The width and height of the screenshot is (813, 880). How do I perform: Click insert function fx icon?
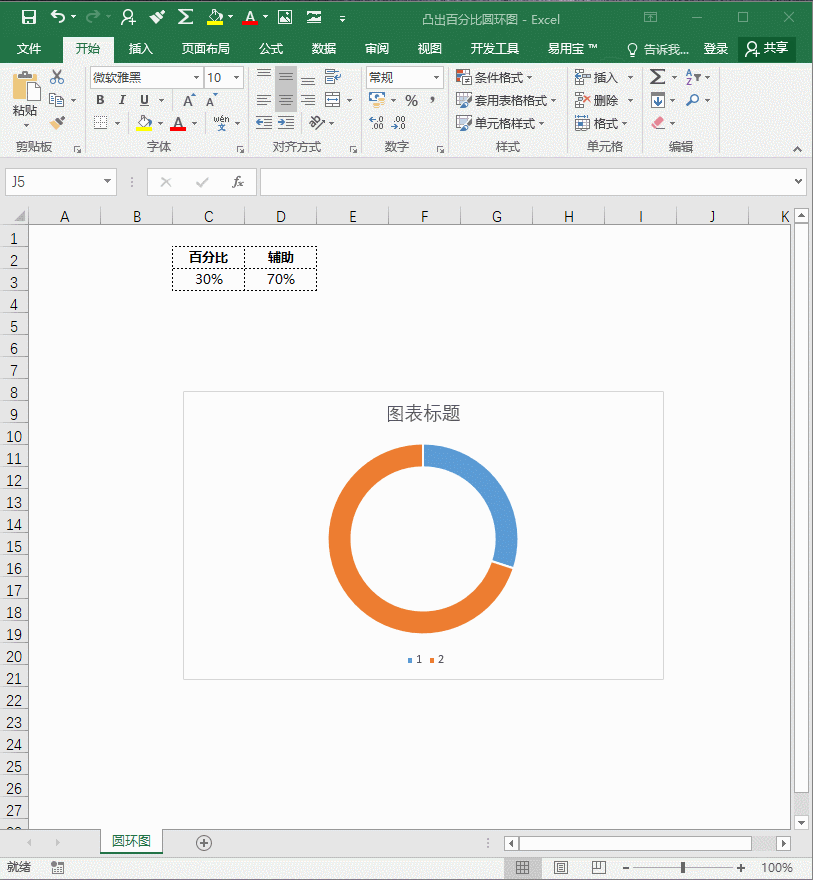[x=238, y=182]
